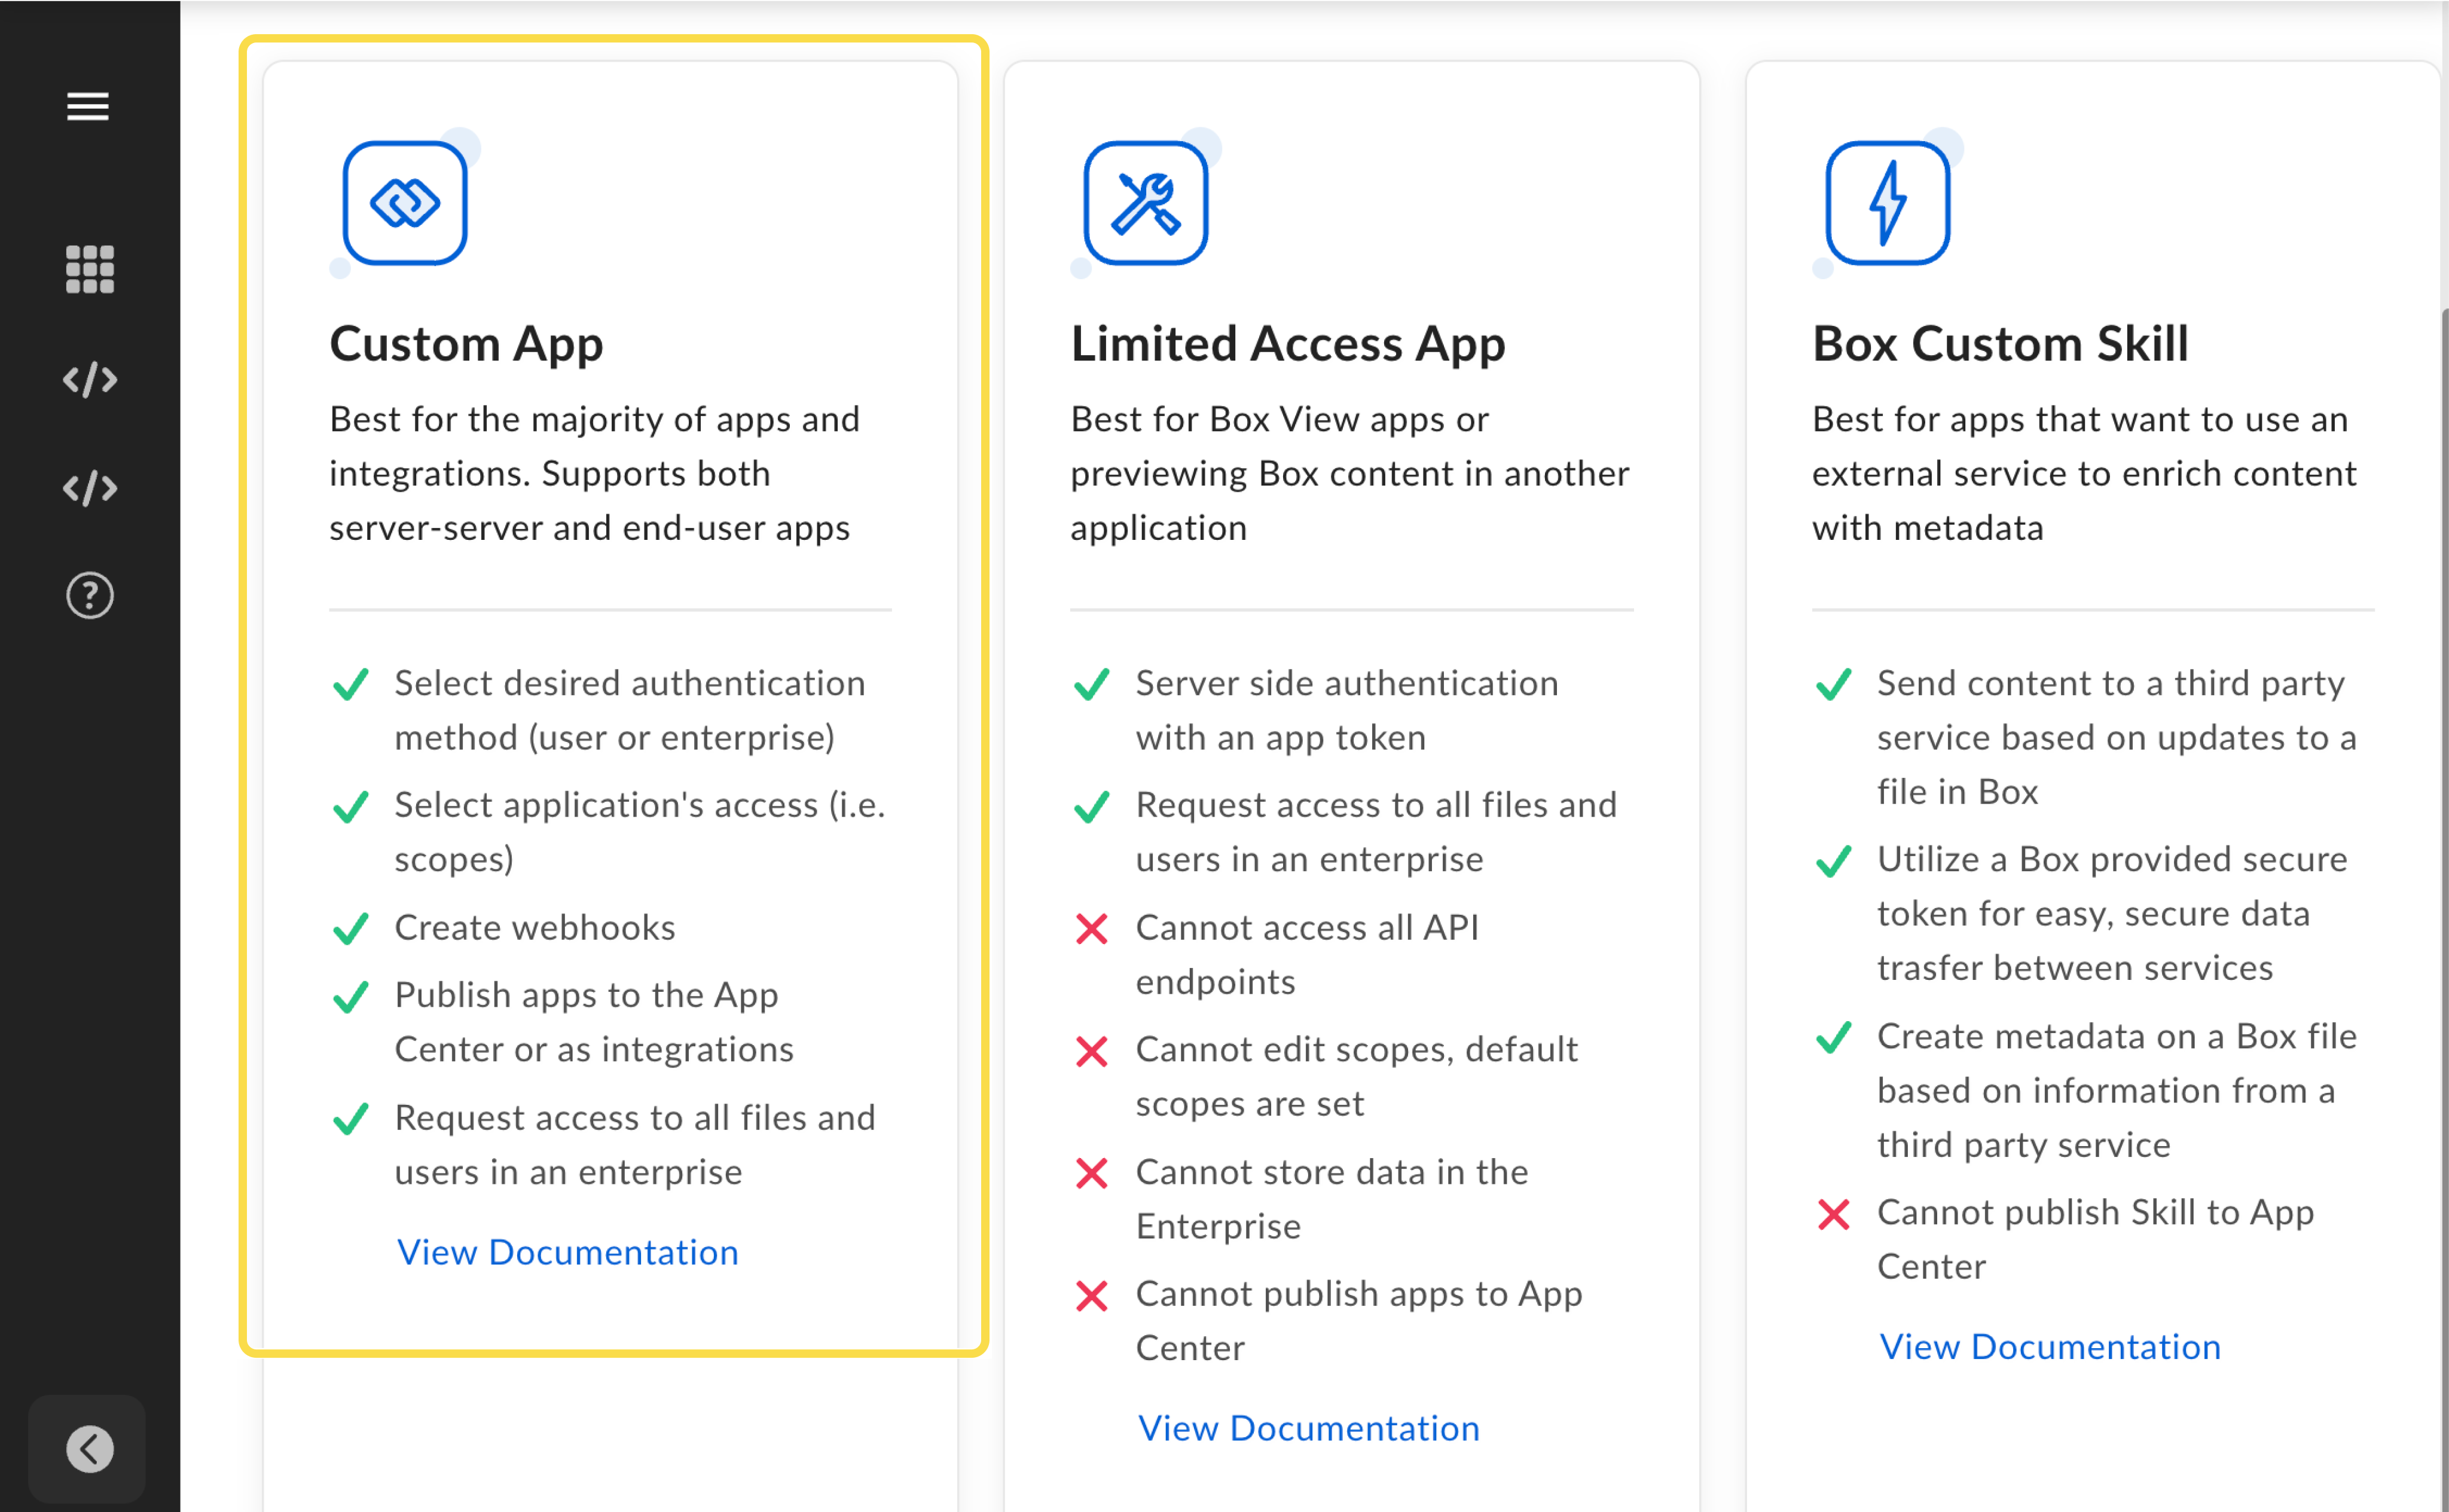Open the hamburger menu in the sidebar
This screenshot has width=2449, height=1512.
coord(87,106)
